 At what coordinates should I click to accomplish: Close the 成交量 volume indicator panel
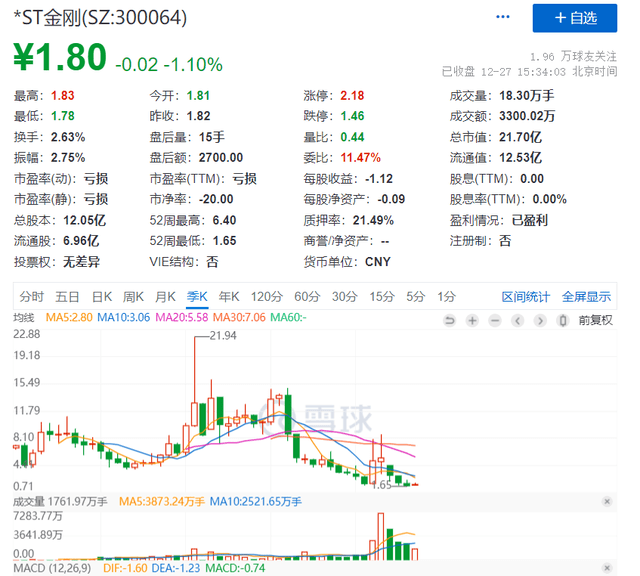(607, 501)
